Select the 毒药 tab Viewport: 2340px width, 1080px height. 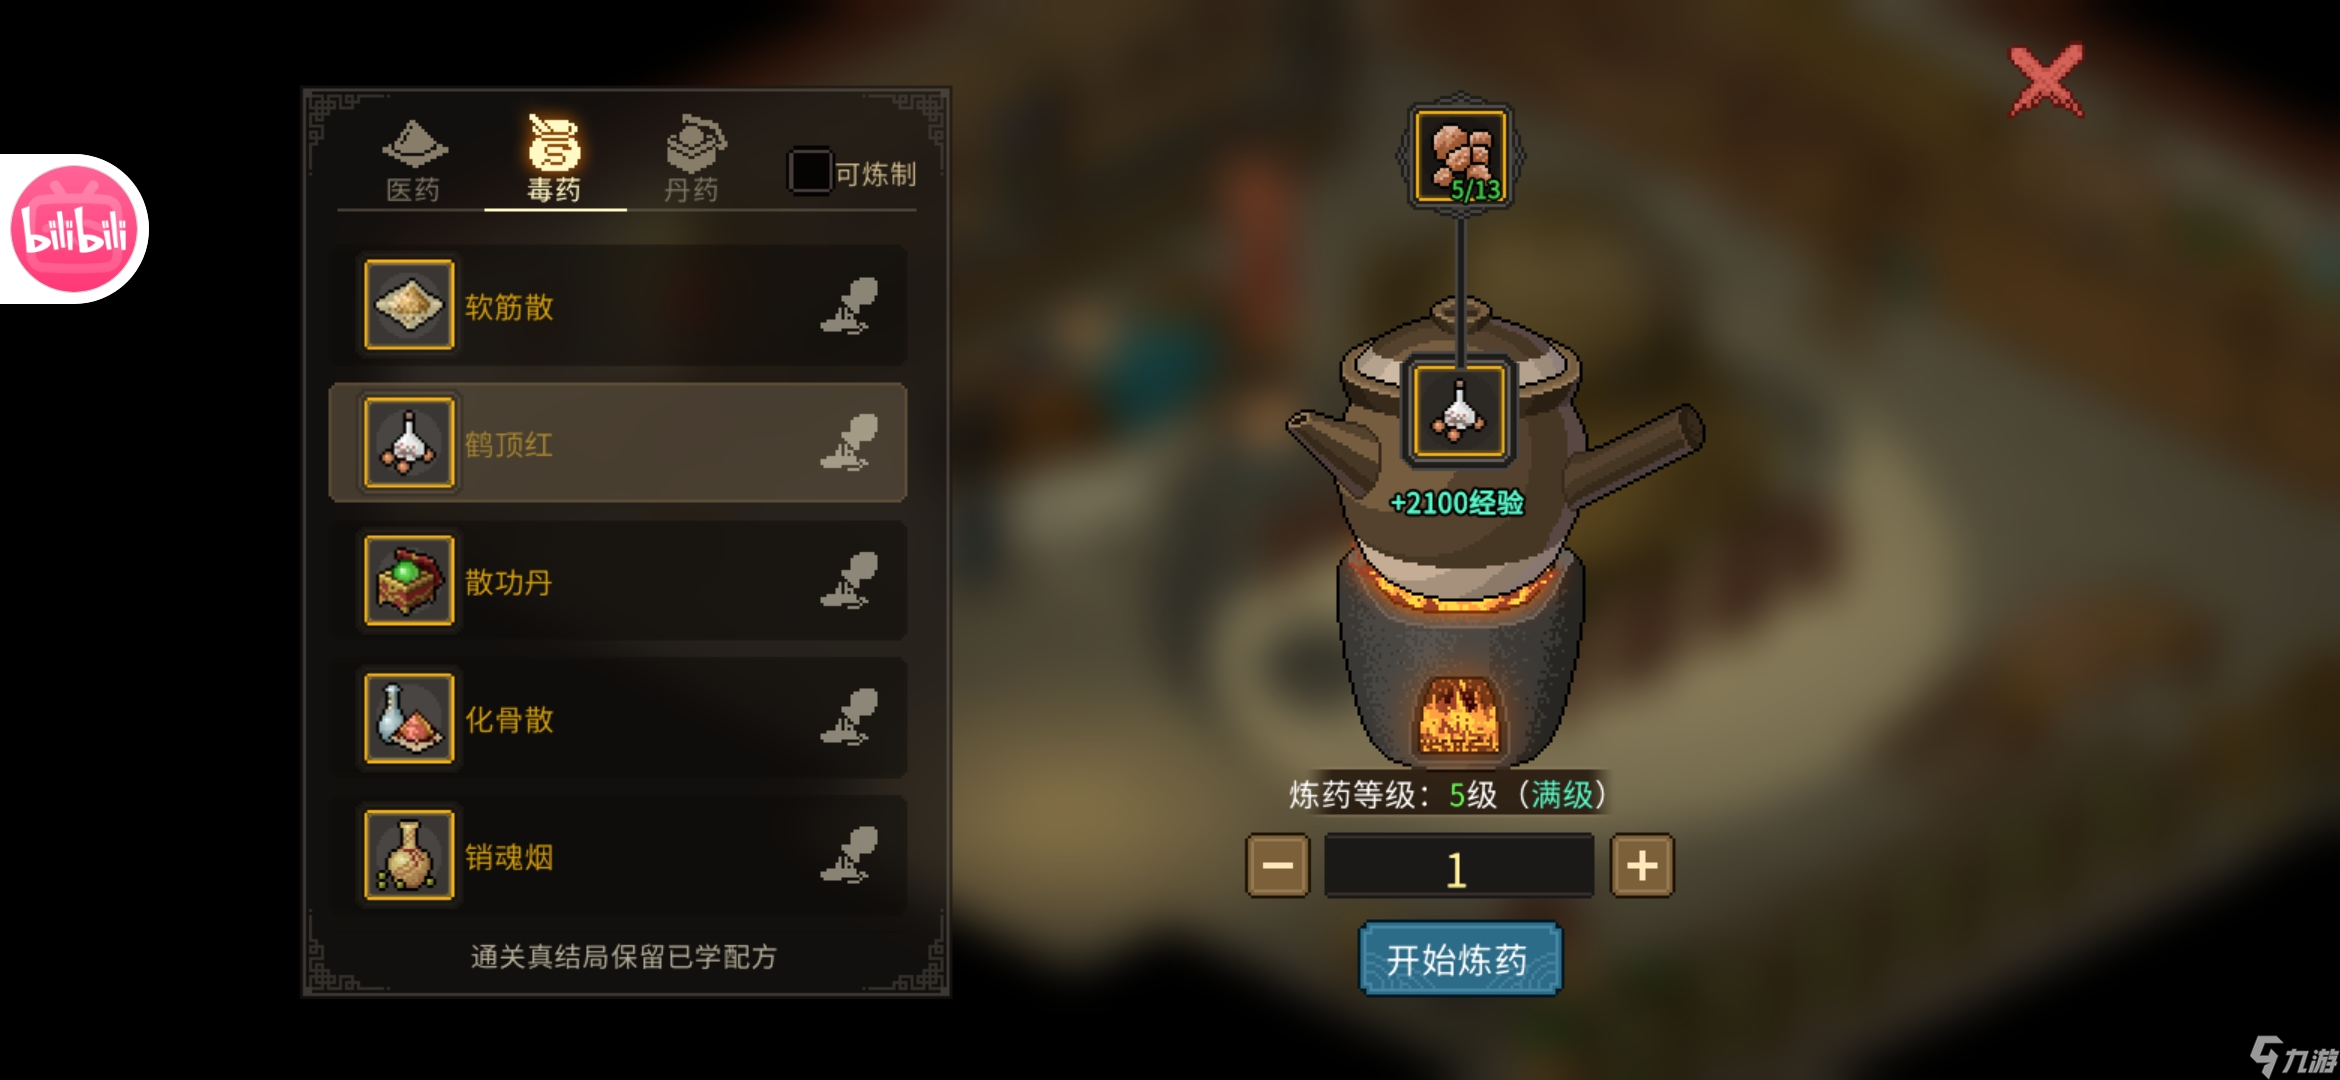pos(553,161)
